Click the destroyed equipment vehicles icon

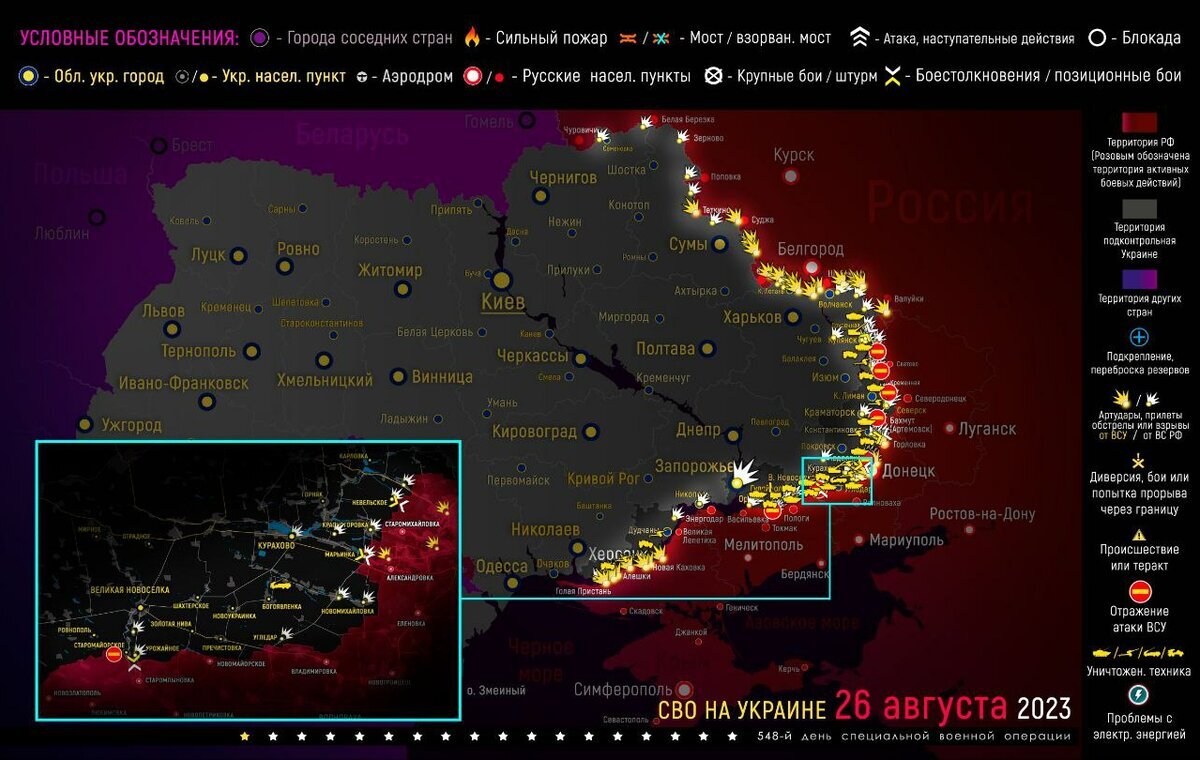[1138, 652]
